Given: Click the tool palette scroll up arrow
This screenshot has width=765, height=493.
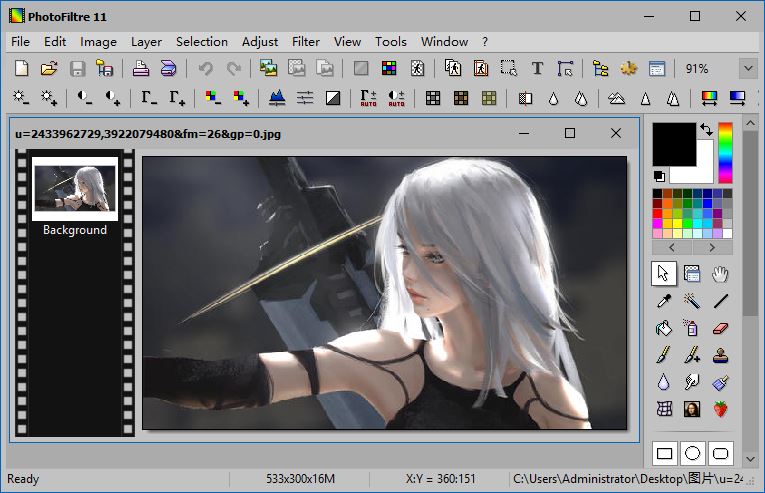Looking at the screenshot, I should [750, 123].
